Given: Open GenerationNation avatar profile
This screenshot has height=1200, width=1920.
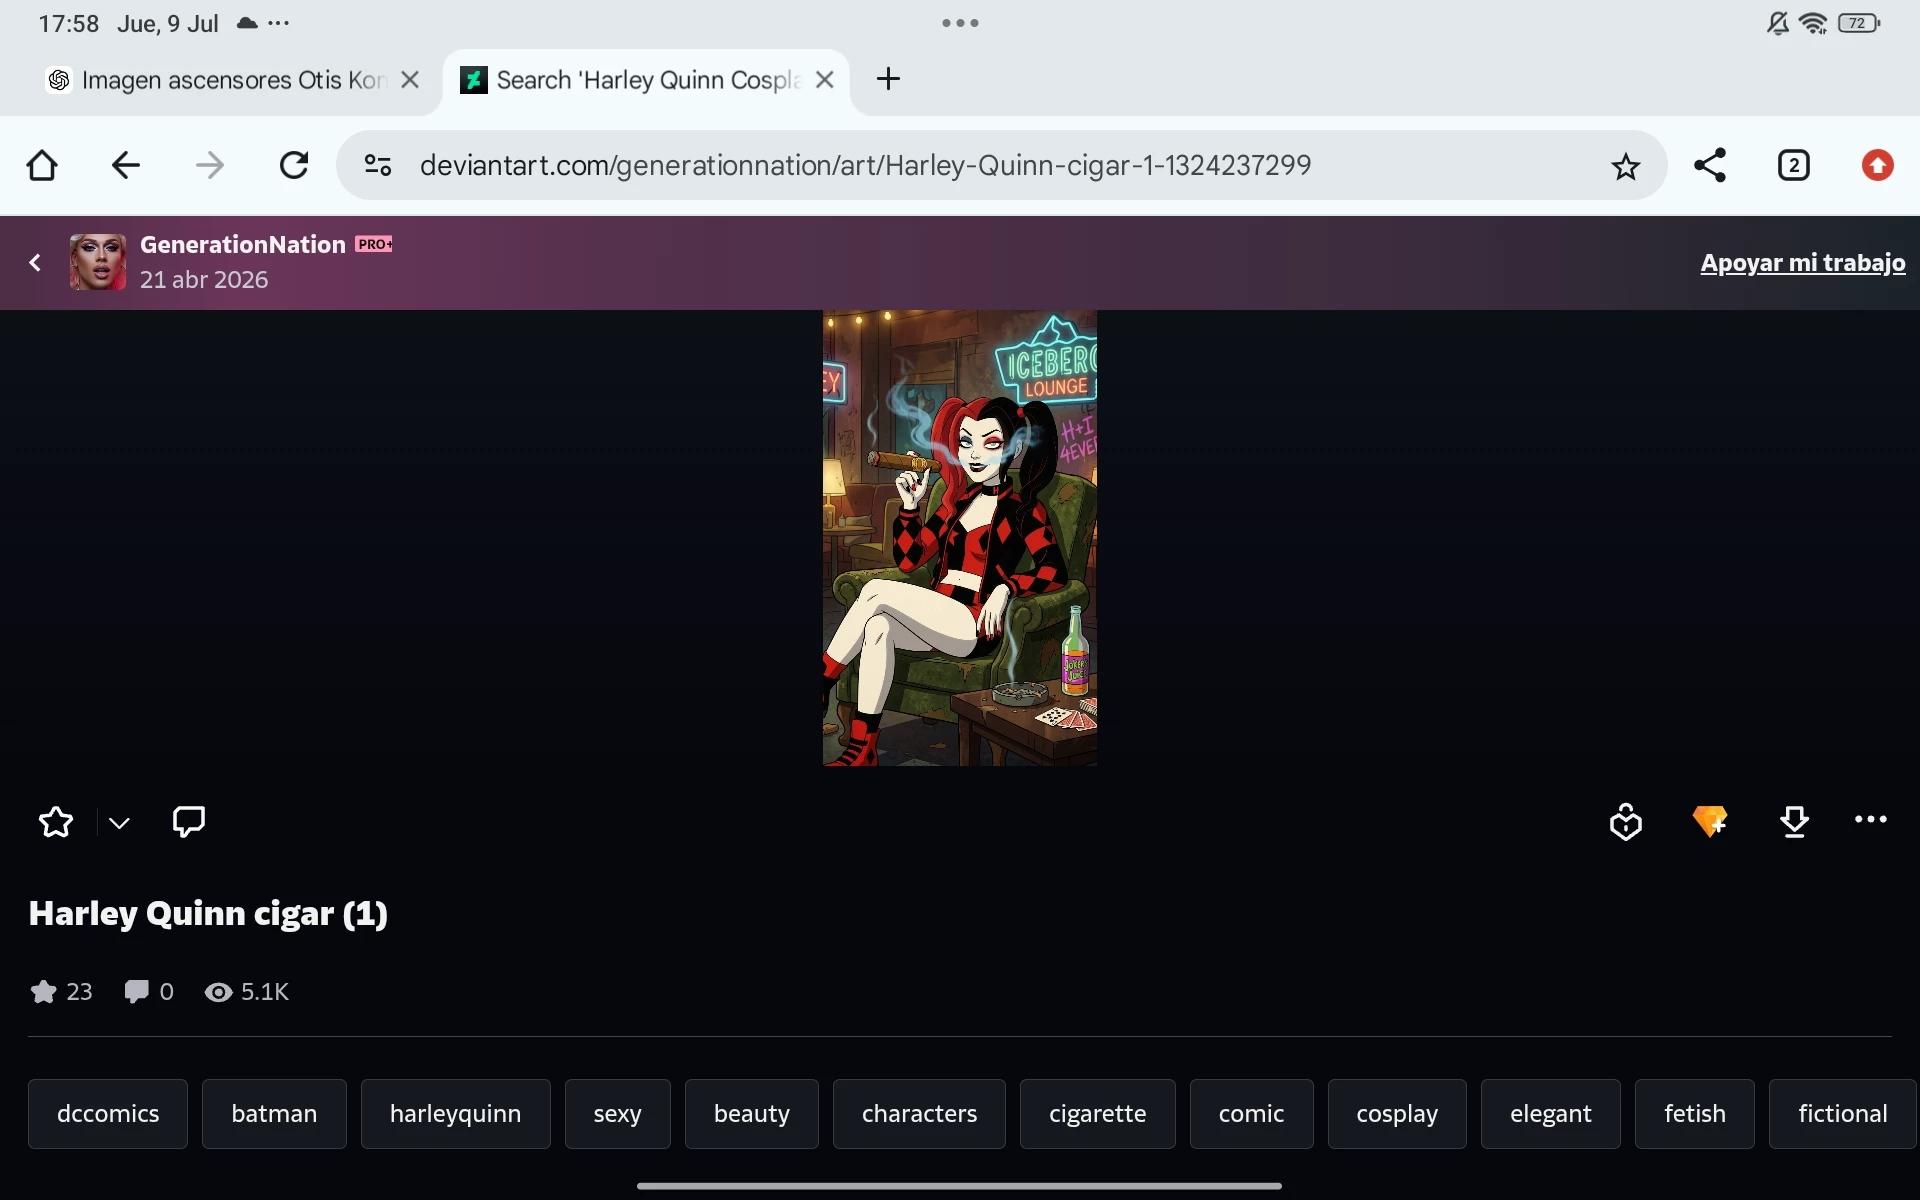Looking at the screenshot, I should coord(98,262).
